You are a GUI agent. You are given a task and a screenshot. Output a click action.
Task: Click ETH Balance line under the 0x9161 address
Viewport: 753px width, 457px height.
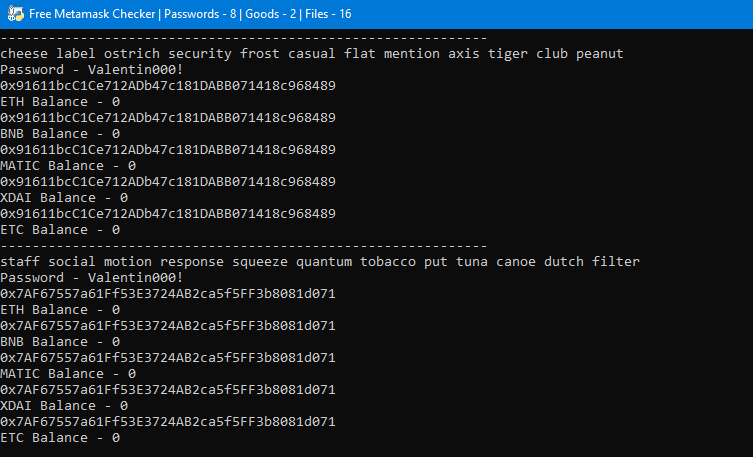60,102
